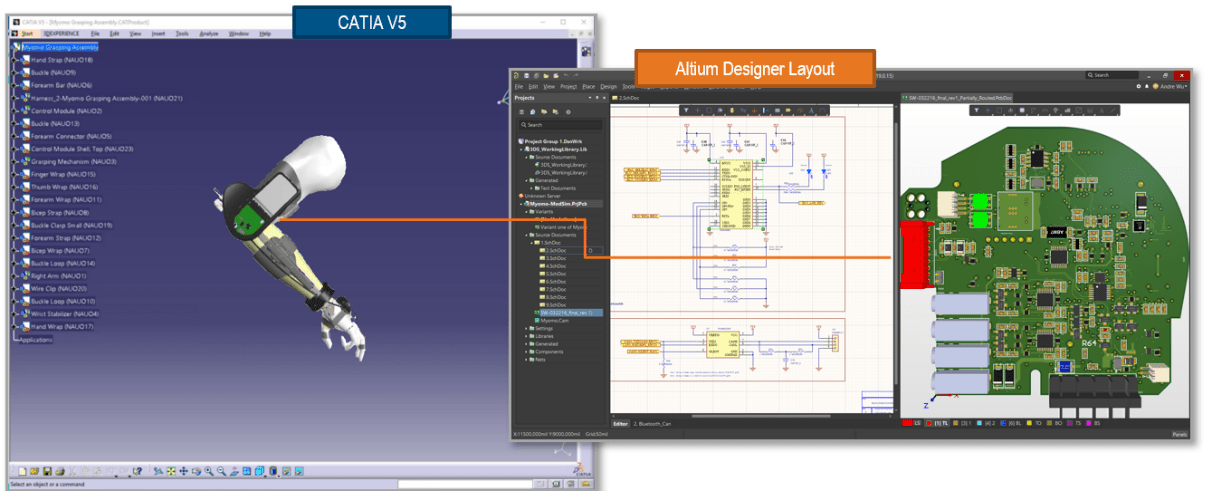Click Open file icon in CATIA toolbar

click(x=35, y=471)
